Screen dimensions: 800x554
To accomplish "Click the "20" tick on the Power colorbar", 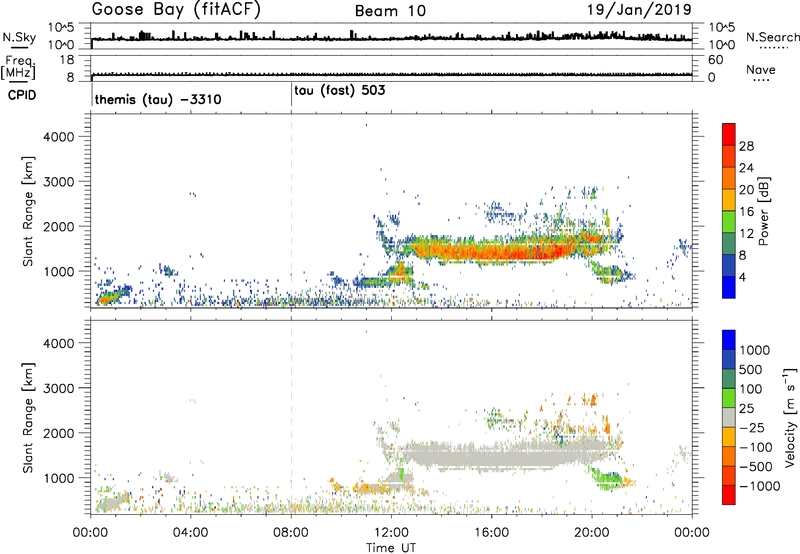I will pos(746,190).
